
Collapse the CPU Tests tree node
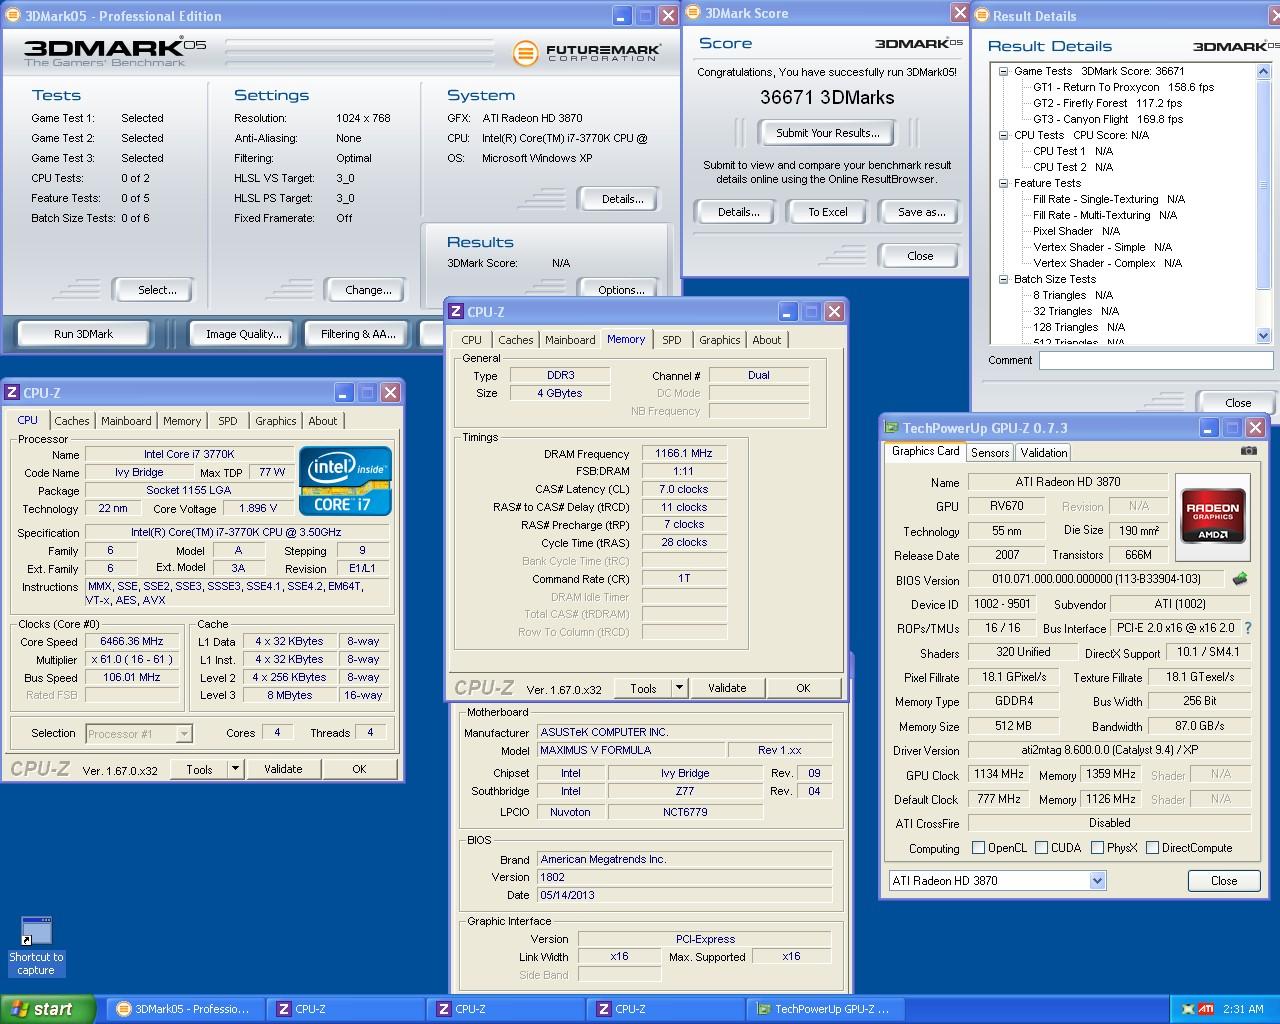(1003, 135)
